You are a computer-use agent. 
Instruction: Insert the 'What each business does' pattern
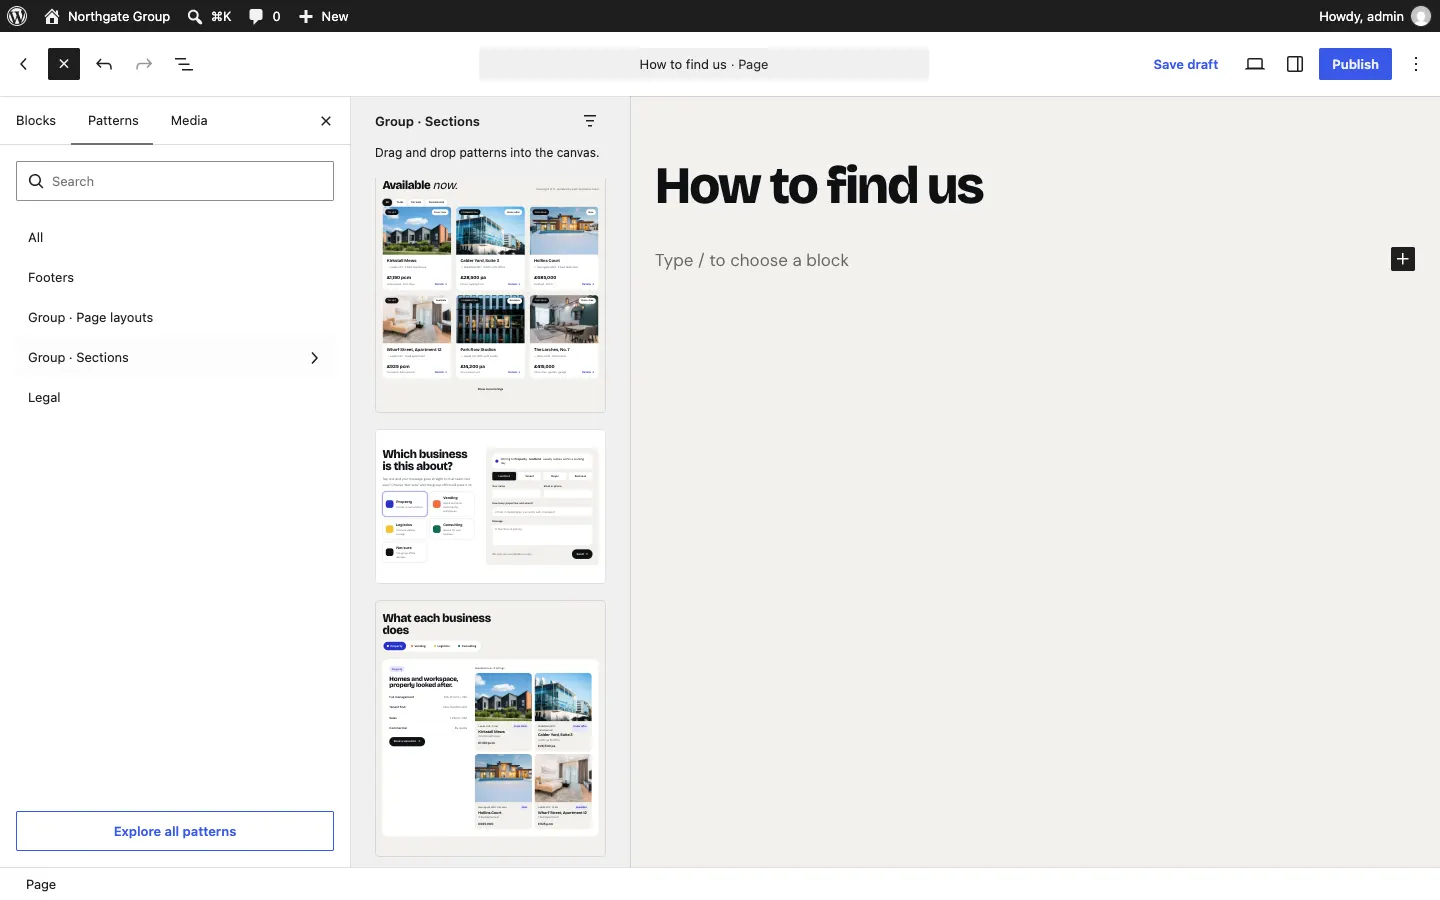491,729
